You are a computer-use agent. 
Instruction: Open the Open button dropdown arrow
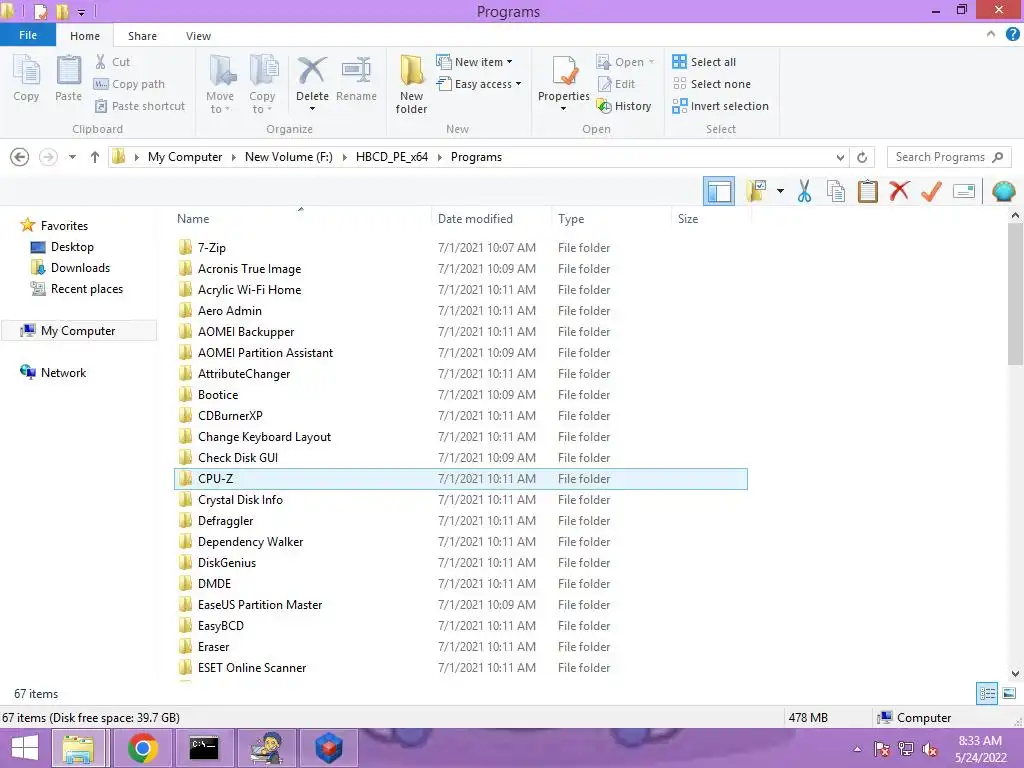click(x=651, y=62)
